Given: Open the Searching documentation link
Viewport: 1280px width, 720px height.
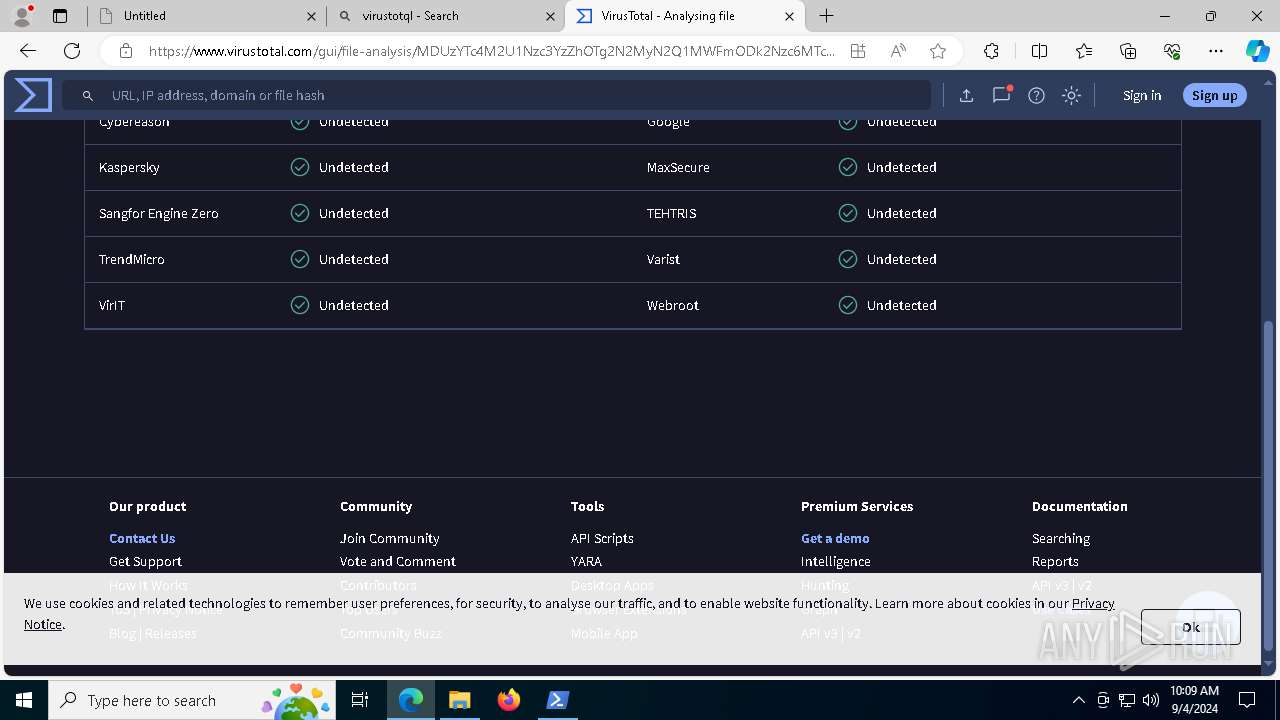Looking at the screenshot, I should coord(1060,538).
